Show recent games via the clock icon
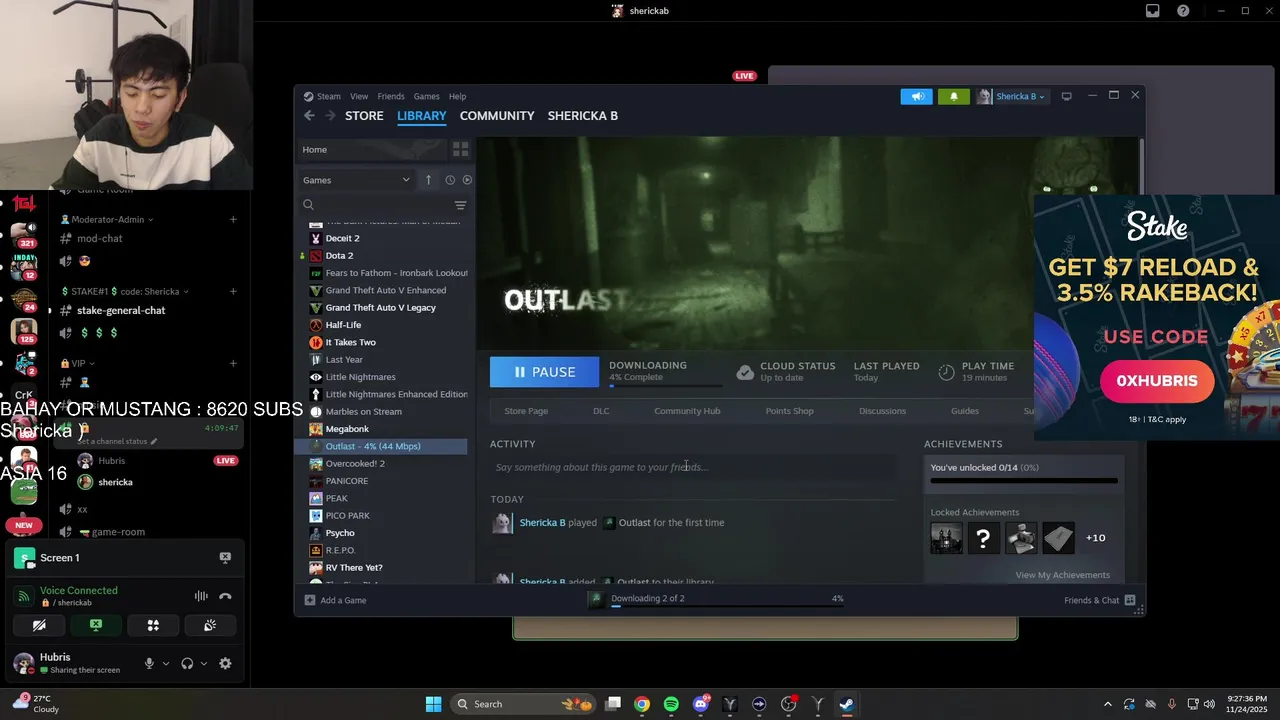Screen dimensions: 1280x720 point(450,180)
